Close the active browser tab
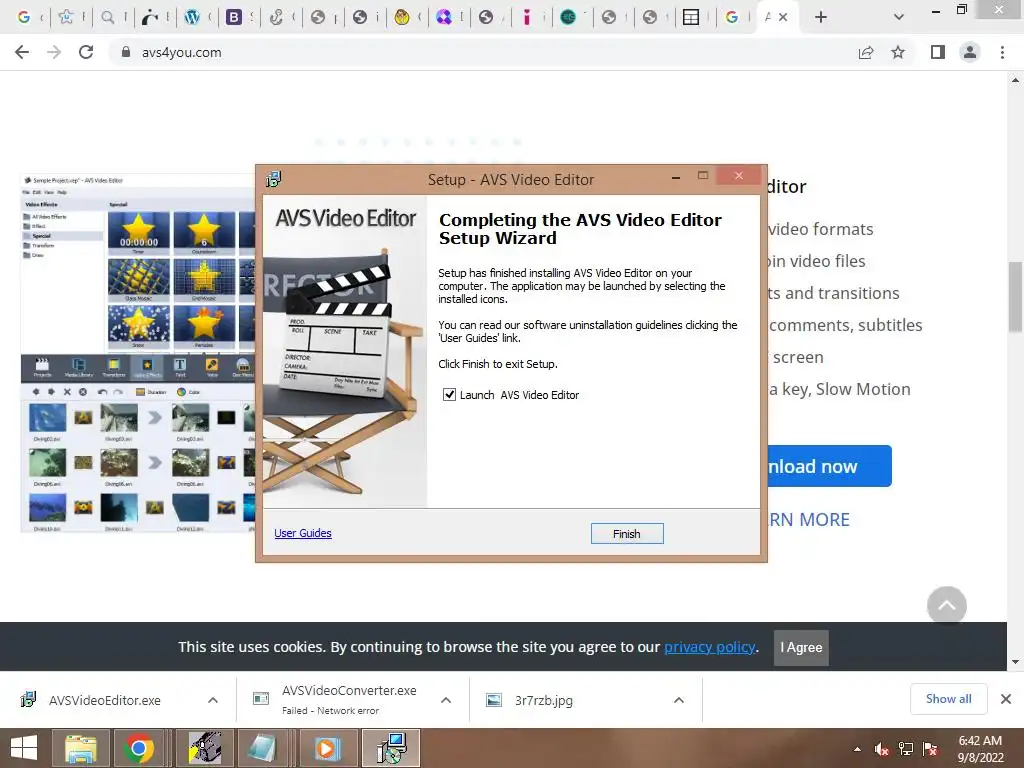Image resolution: width=1024 pixels, height=768 pixels. click(x=784, y=18)
